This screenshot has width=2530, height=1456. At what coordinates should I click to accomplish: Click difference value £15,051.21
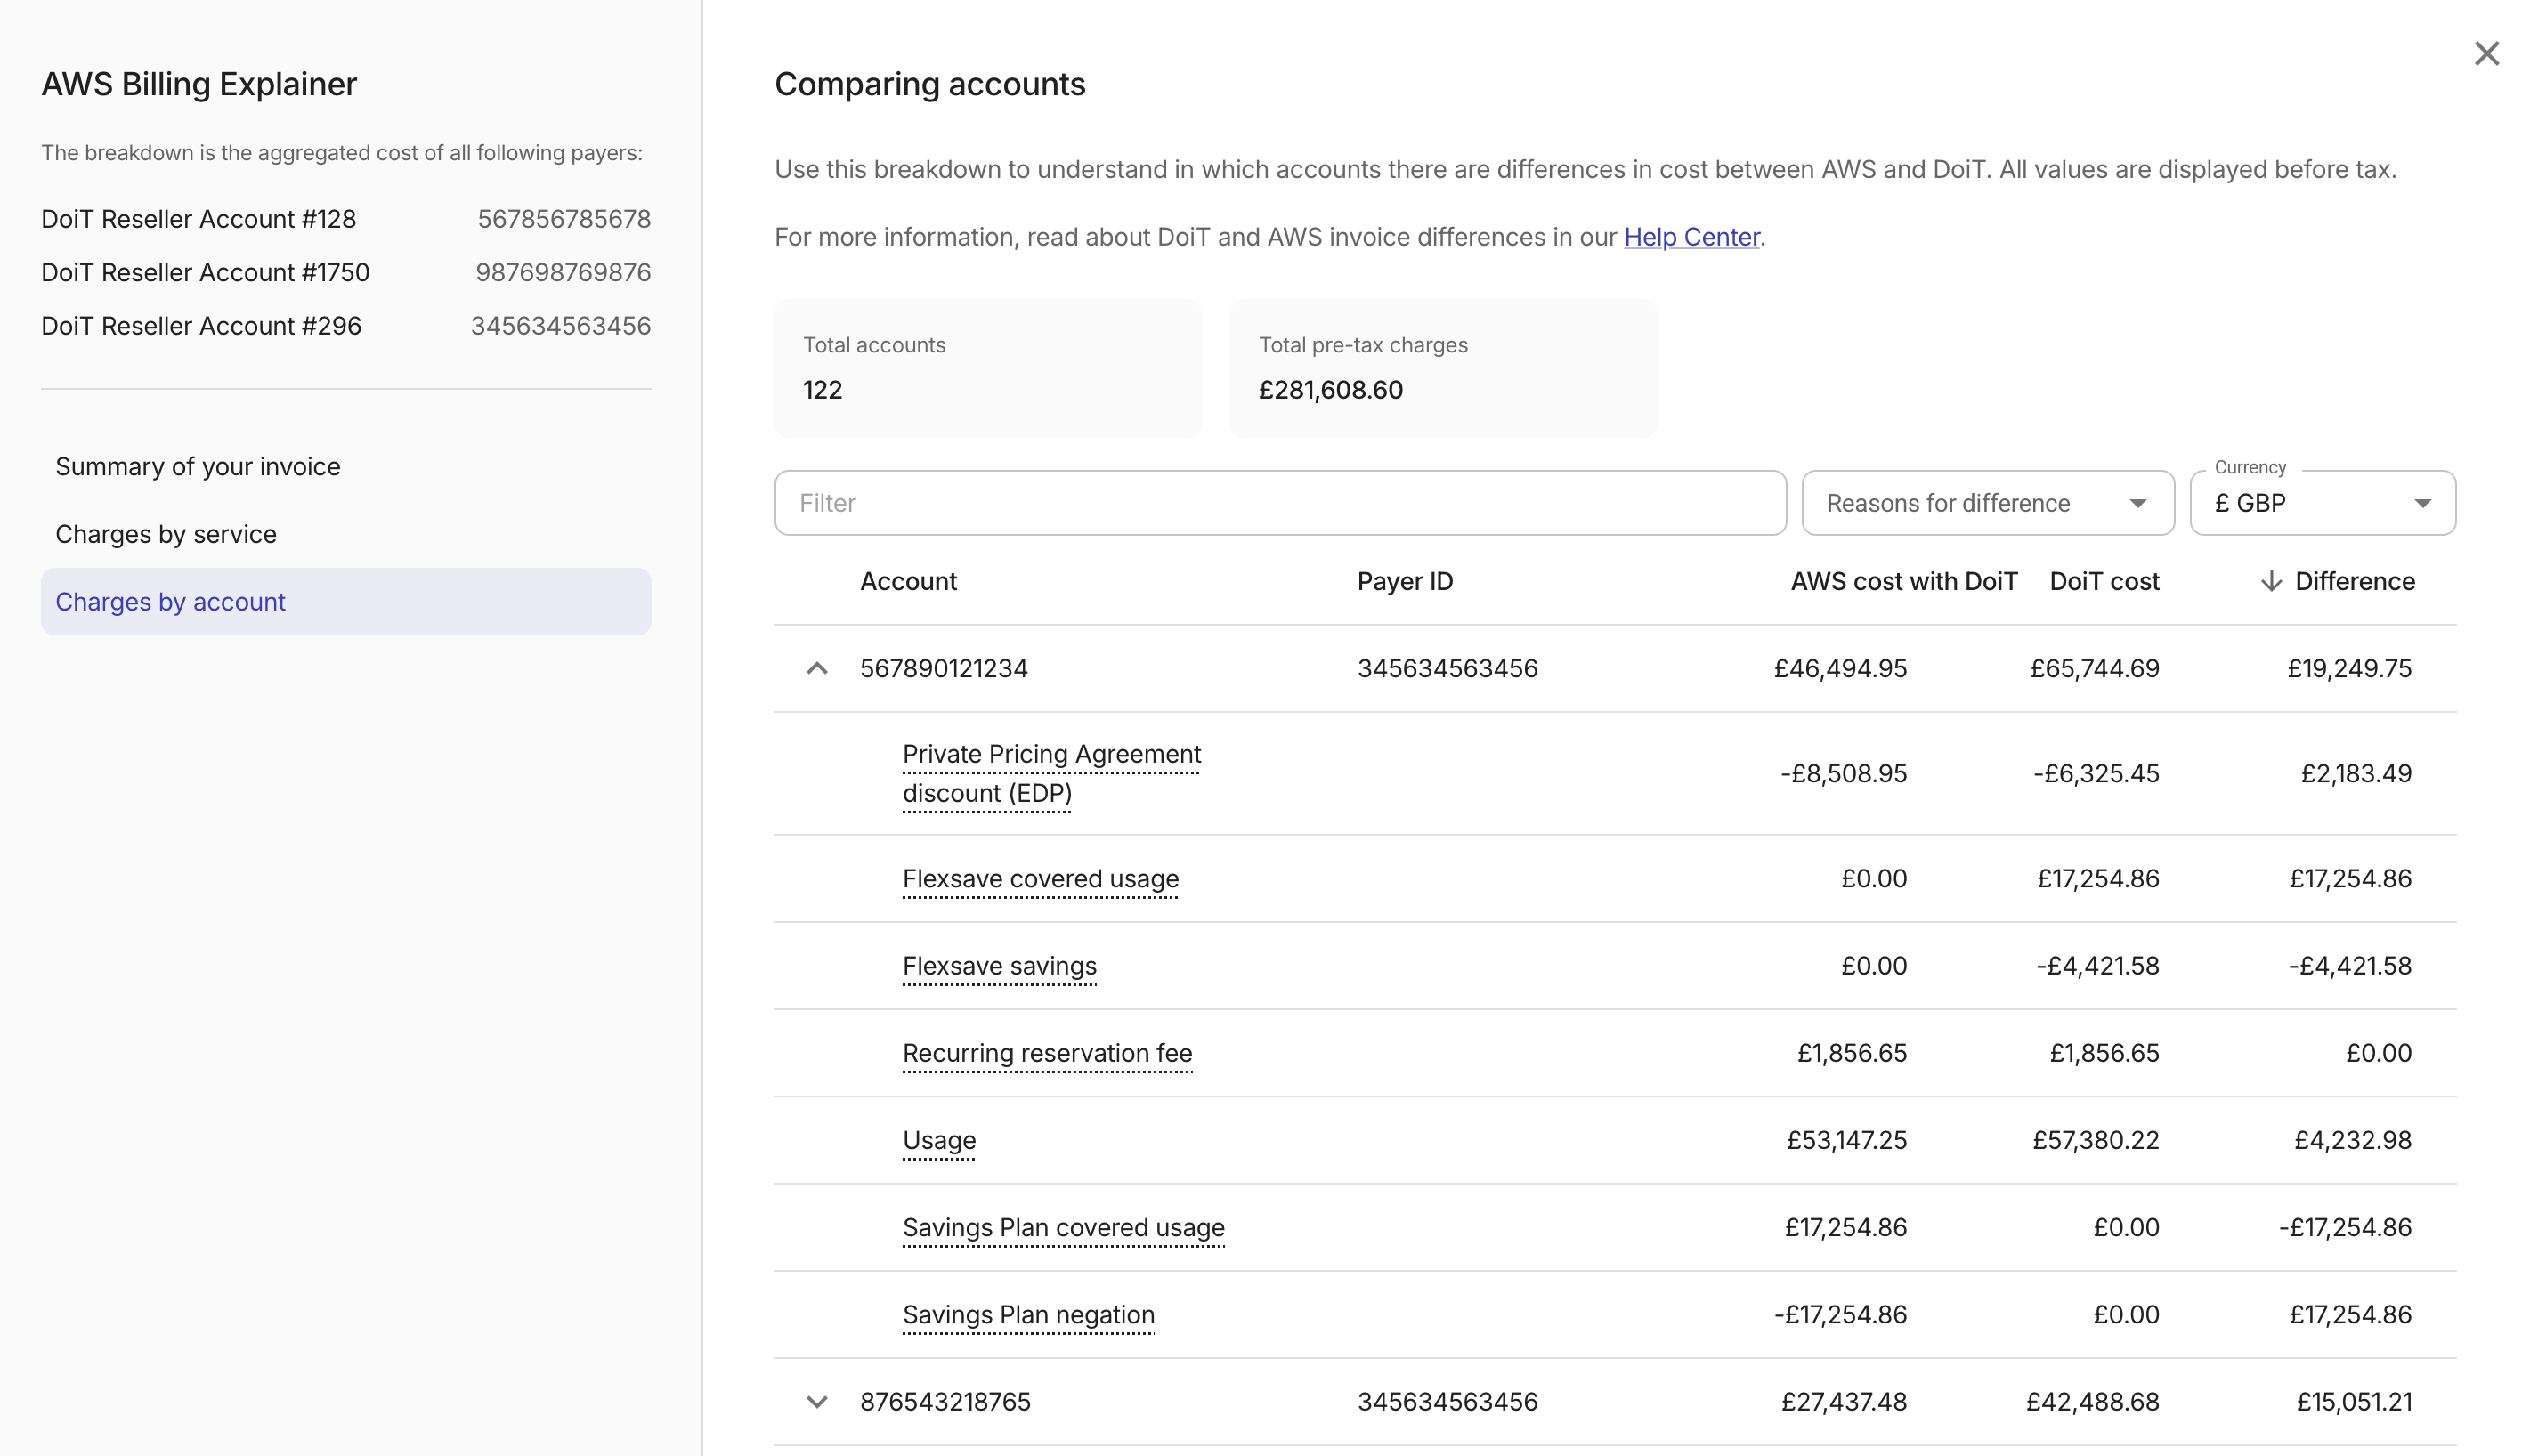(x=2354, y=1402)
